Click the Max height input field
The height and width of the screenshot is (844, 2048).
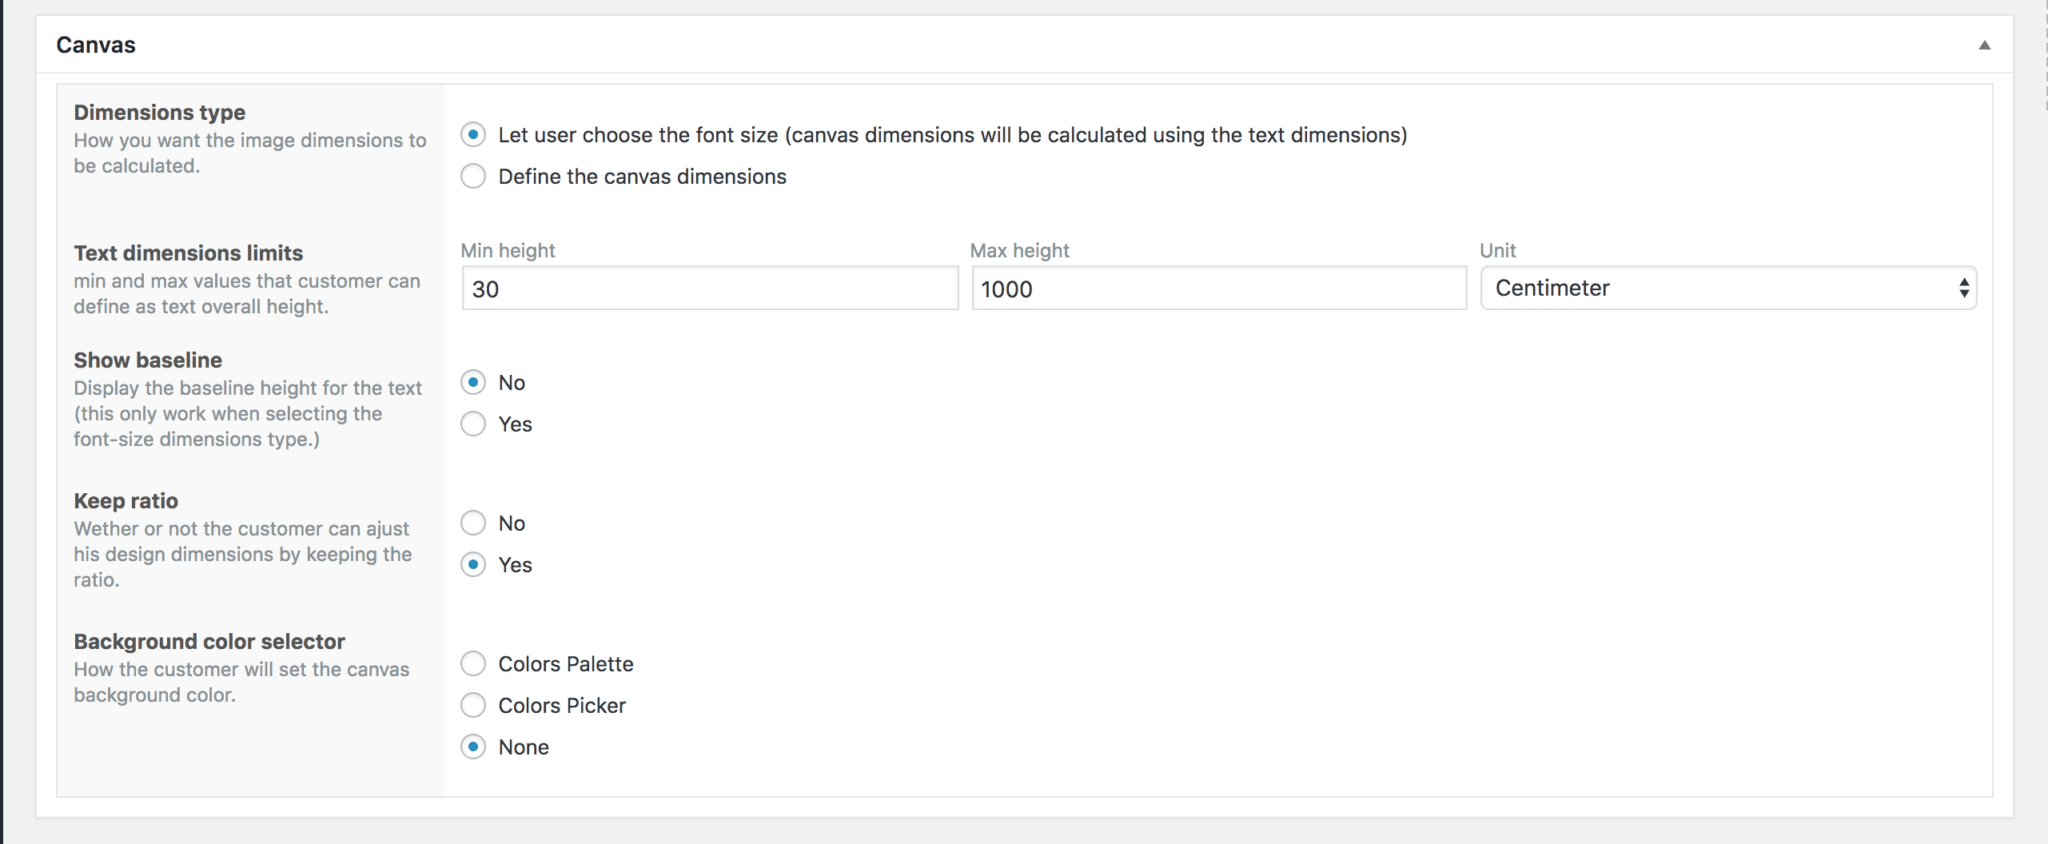point(1219,288)
